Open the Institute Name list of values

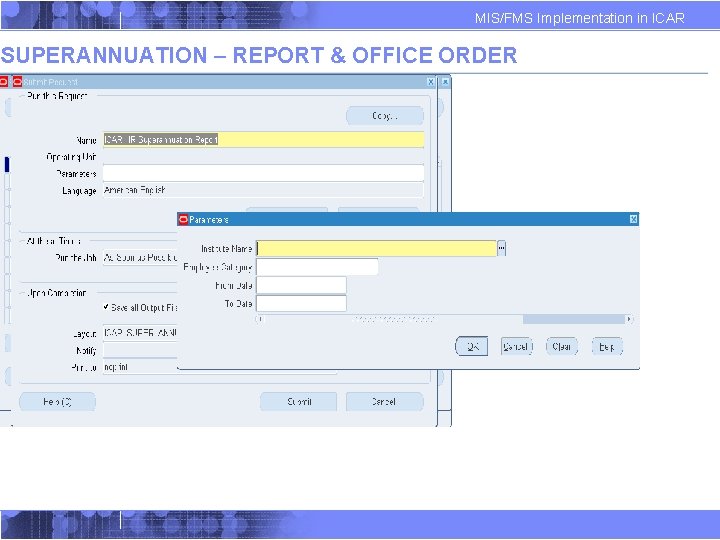click(x=501, y=248)
